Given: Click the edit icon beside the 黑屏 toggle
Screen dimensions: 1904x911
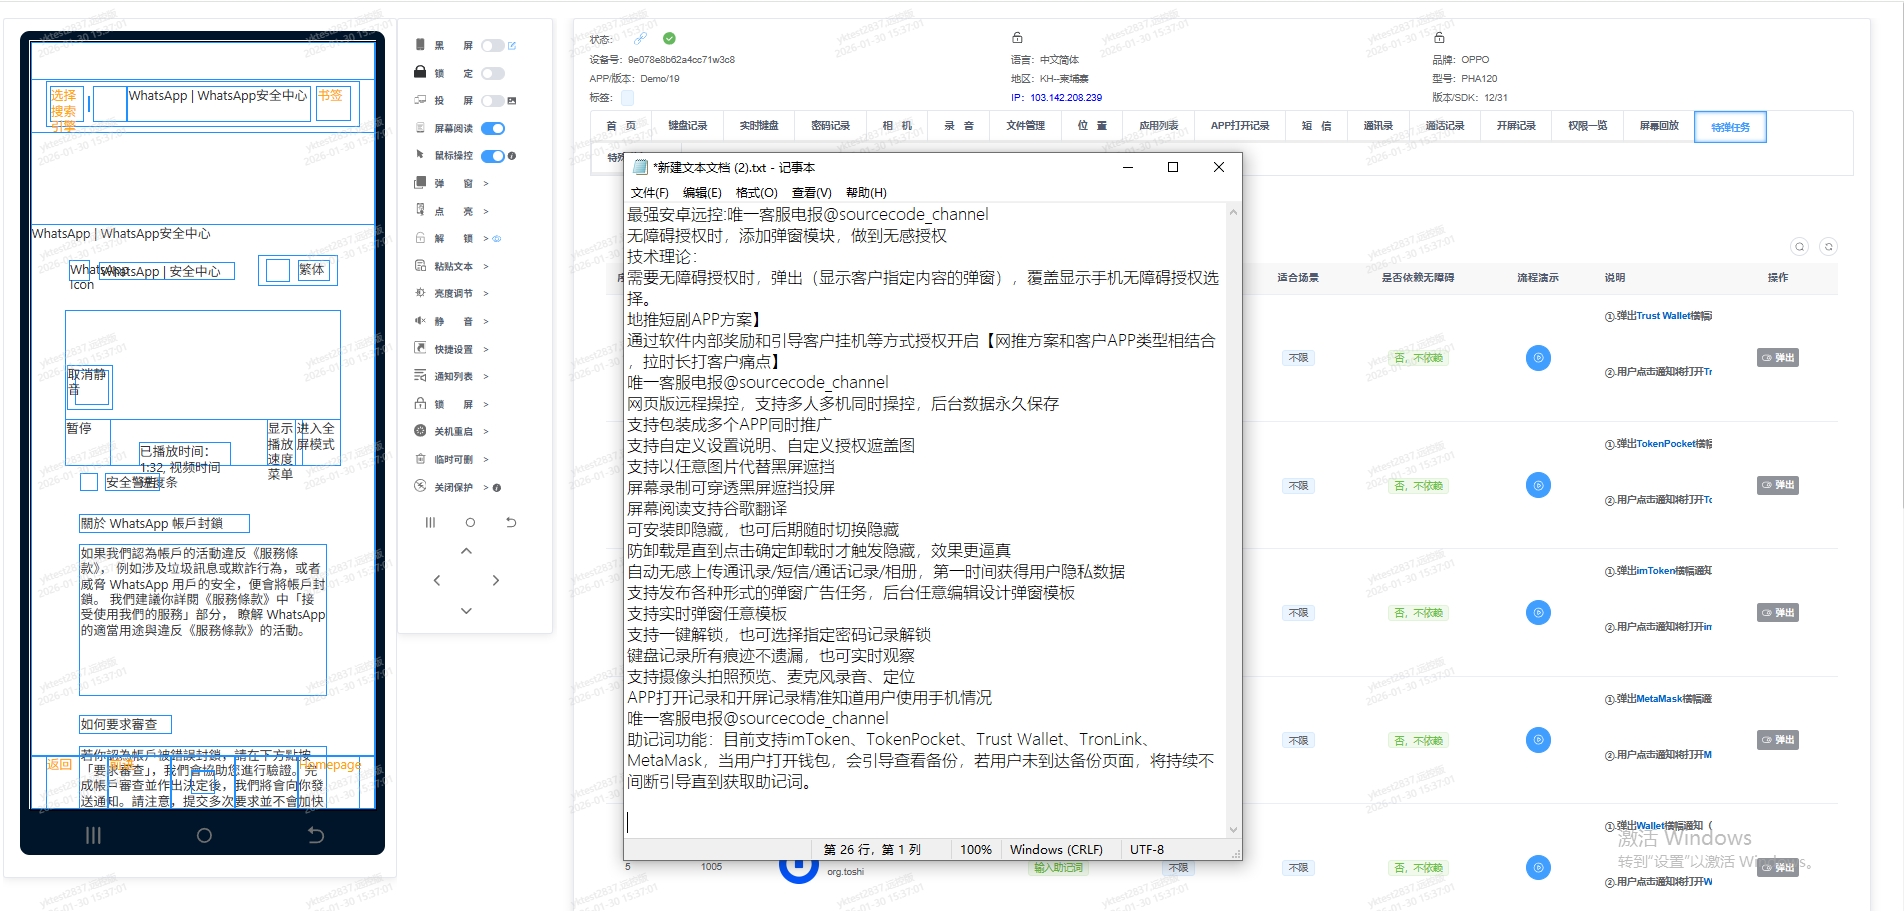Looking at the screenshot, I should point(512,46).
